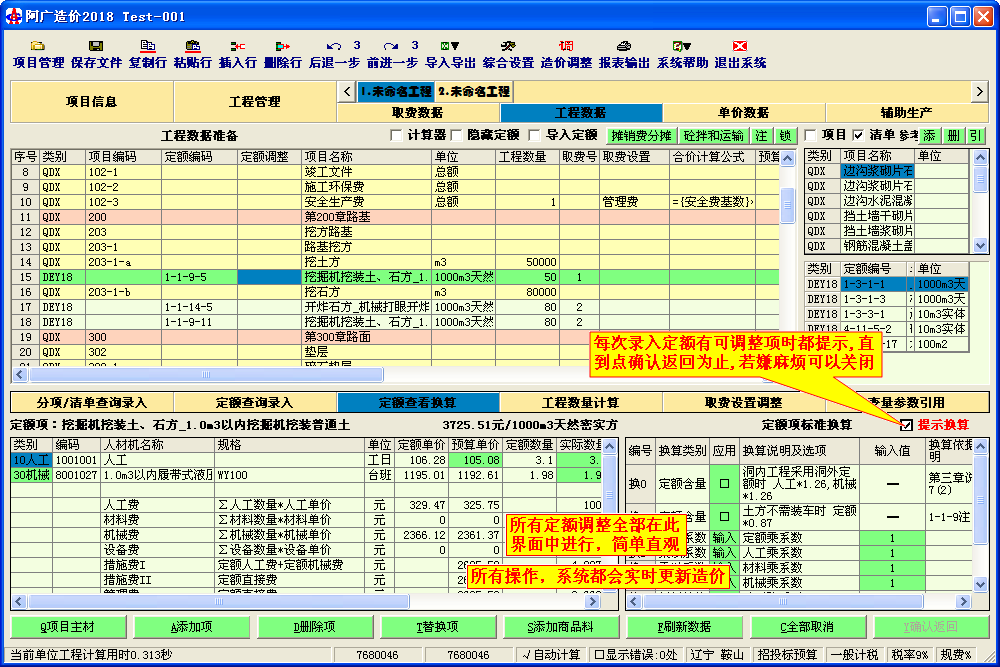
Task: Toggle the 计算器 checkbox
Action: 396,135
